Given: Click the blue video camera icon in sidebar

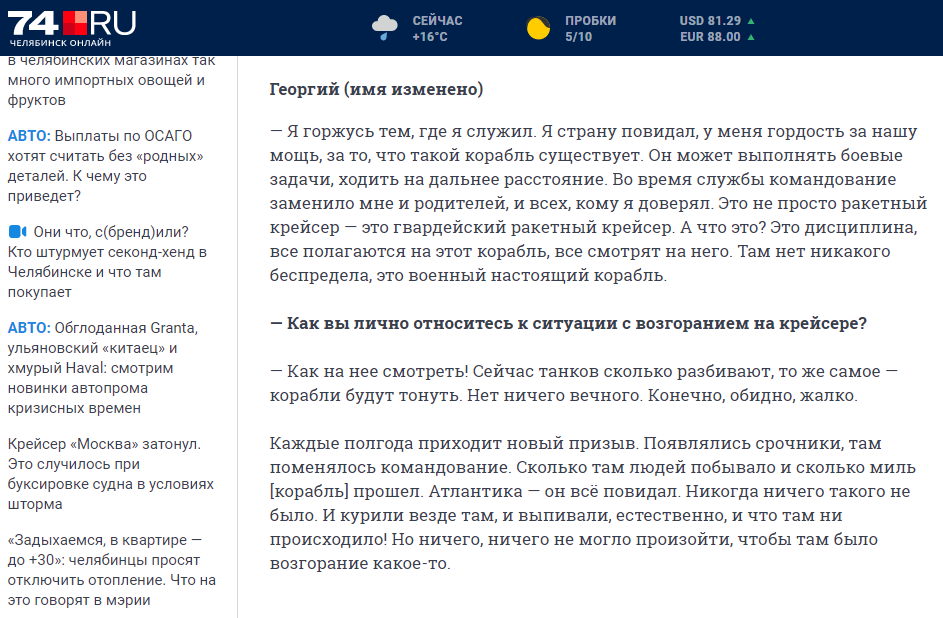Looking at the screenshot, I should pos(17,232).
